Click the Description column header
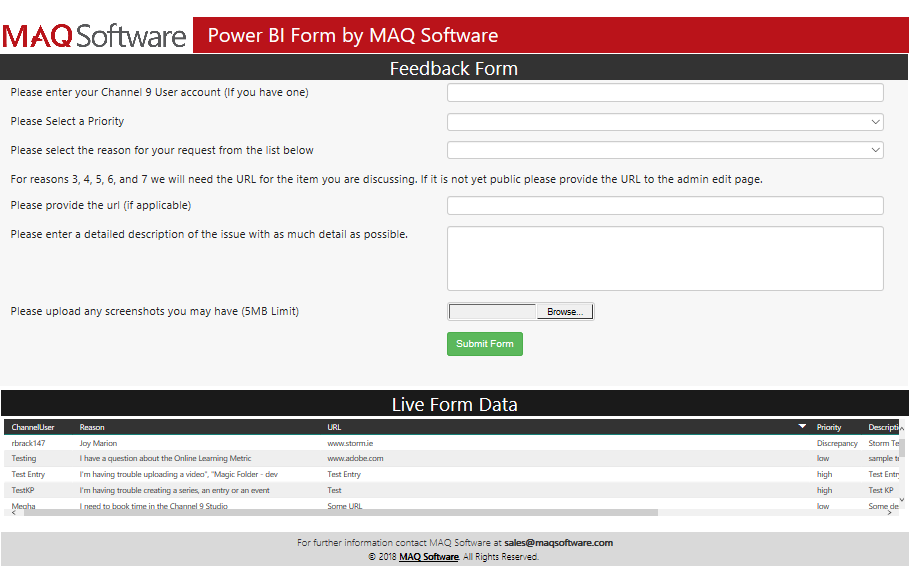The height and width of the screenshot is (566, 911). click(883, 427)
